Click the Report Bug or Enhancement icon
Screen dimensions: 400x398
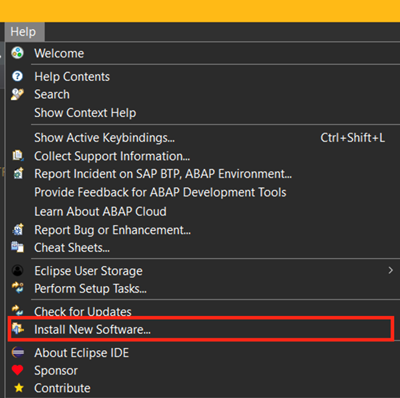[x=18, y=229]
